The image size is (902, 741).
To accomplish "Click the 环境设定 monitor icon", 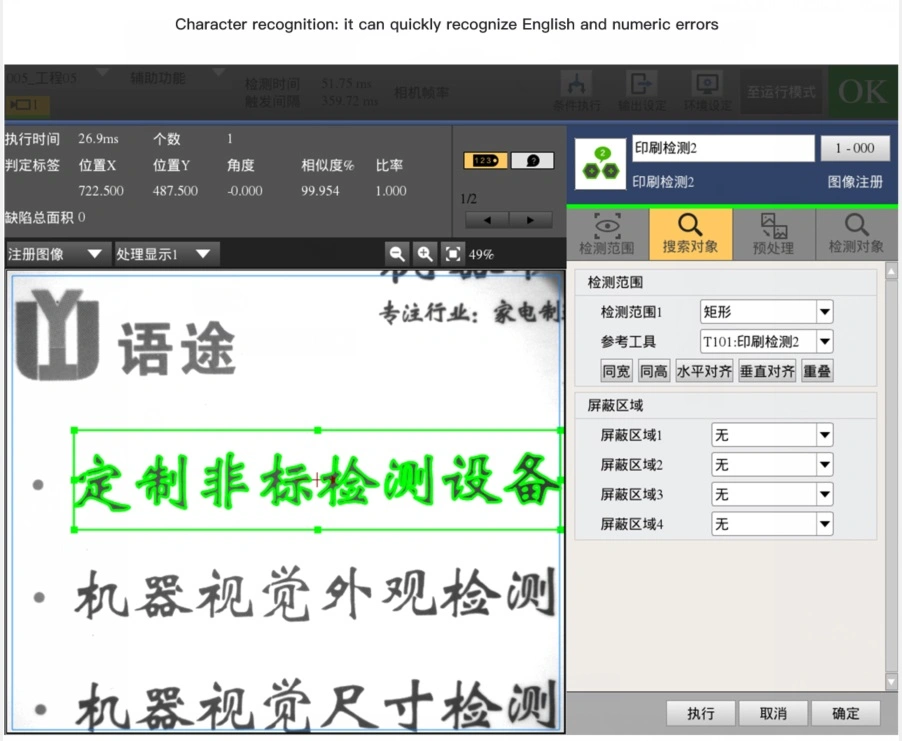I will click(x=707, y=91).
